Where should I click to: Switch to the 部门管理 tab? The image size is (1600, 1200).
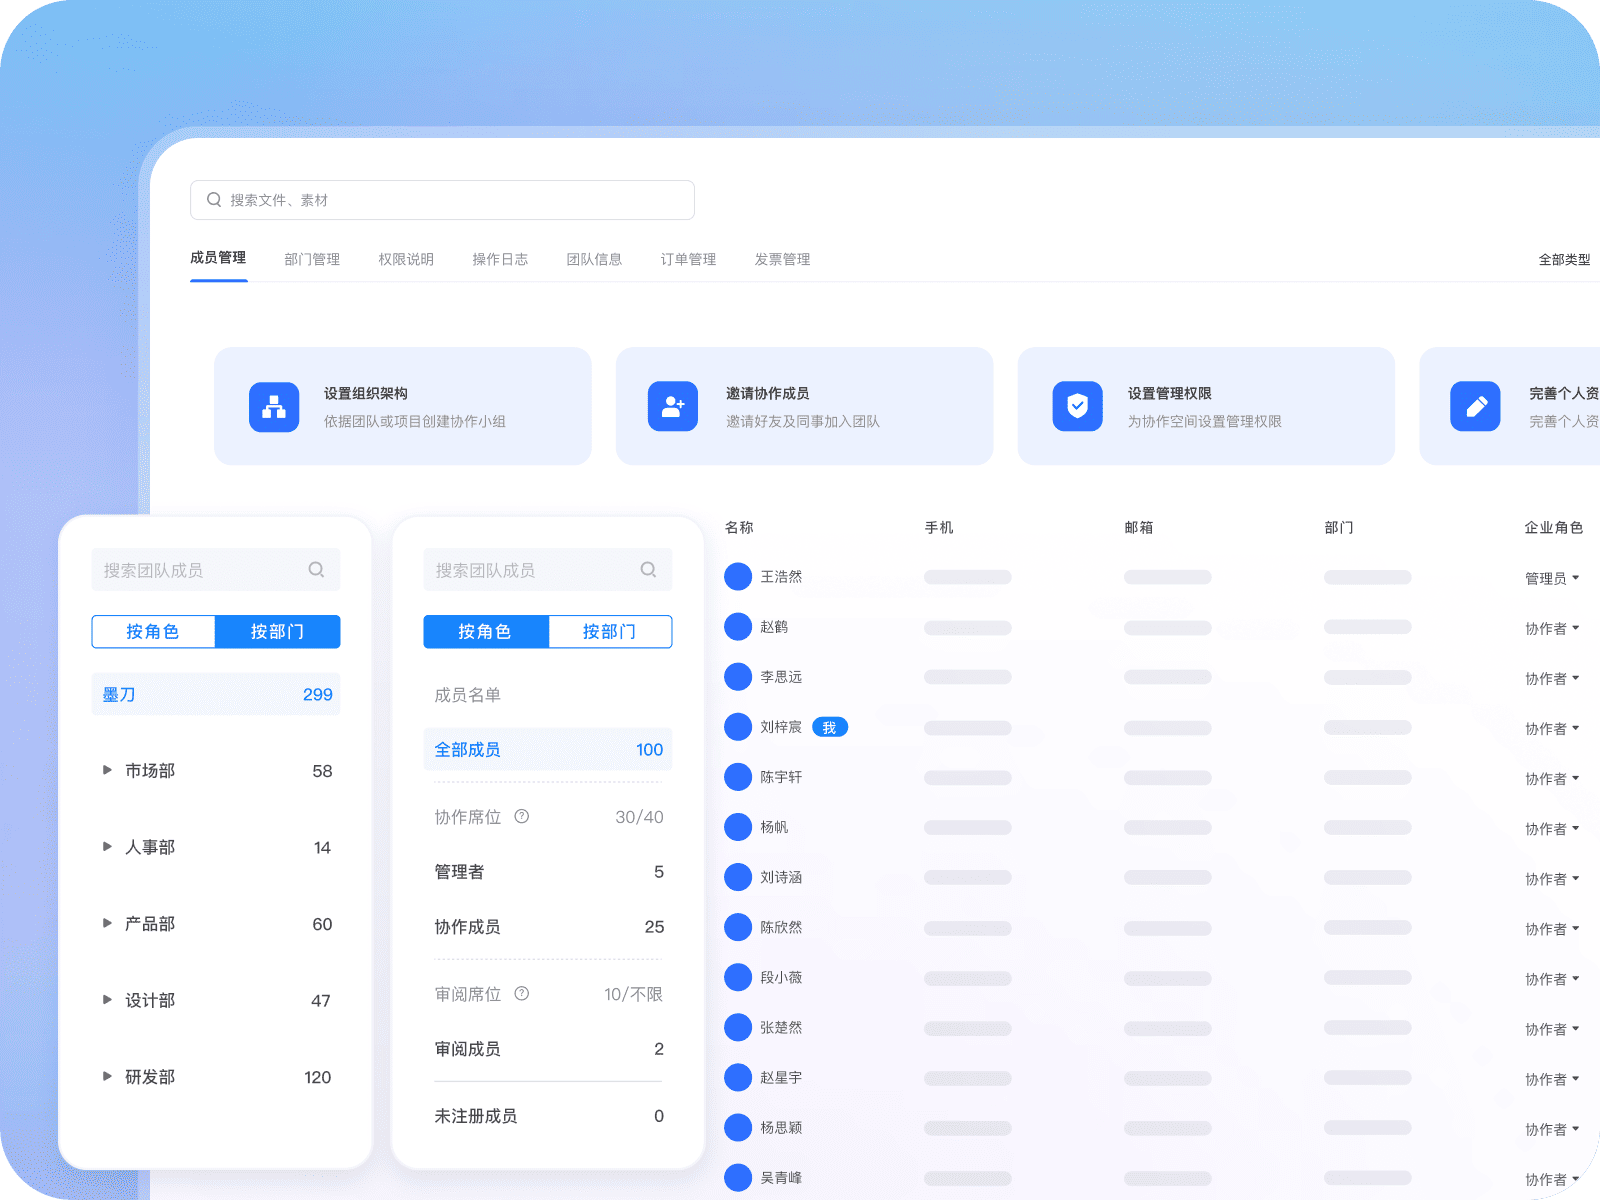point(312,260)
